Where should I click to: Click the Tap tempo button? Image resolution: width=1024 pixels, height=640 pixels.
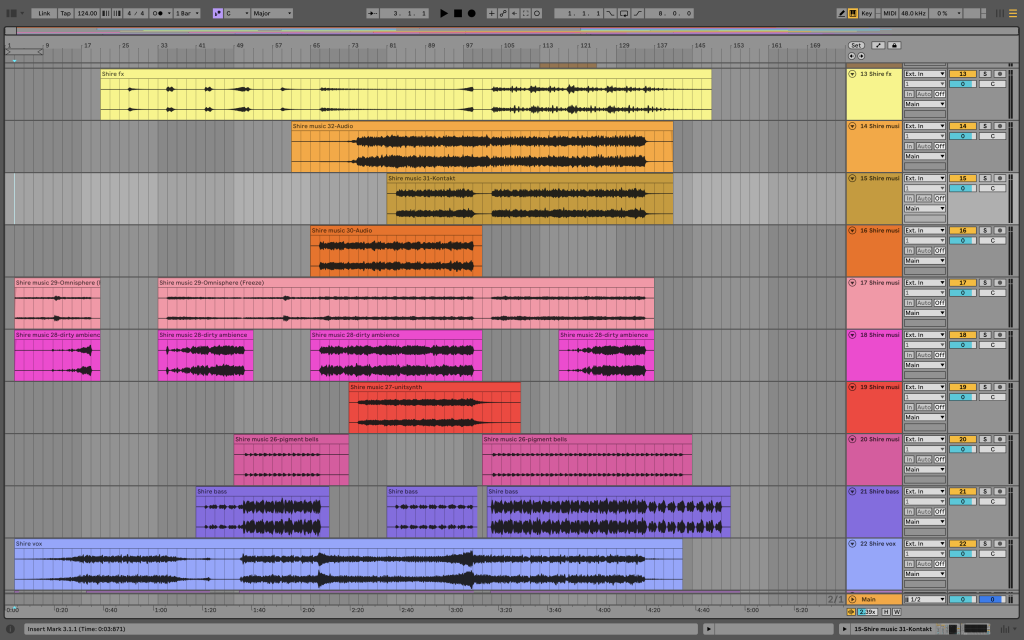point(65,13)
